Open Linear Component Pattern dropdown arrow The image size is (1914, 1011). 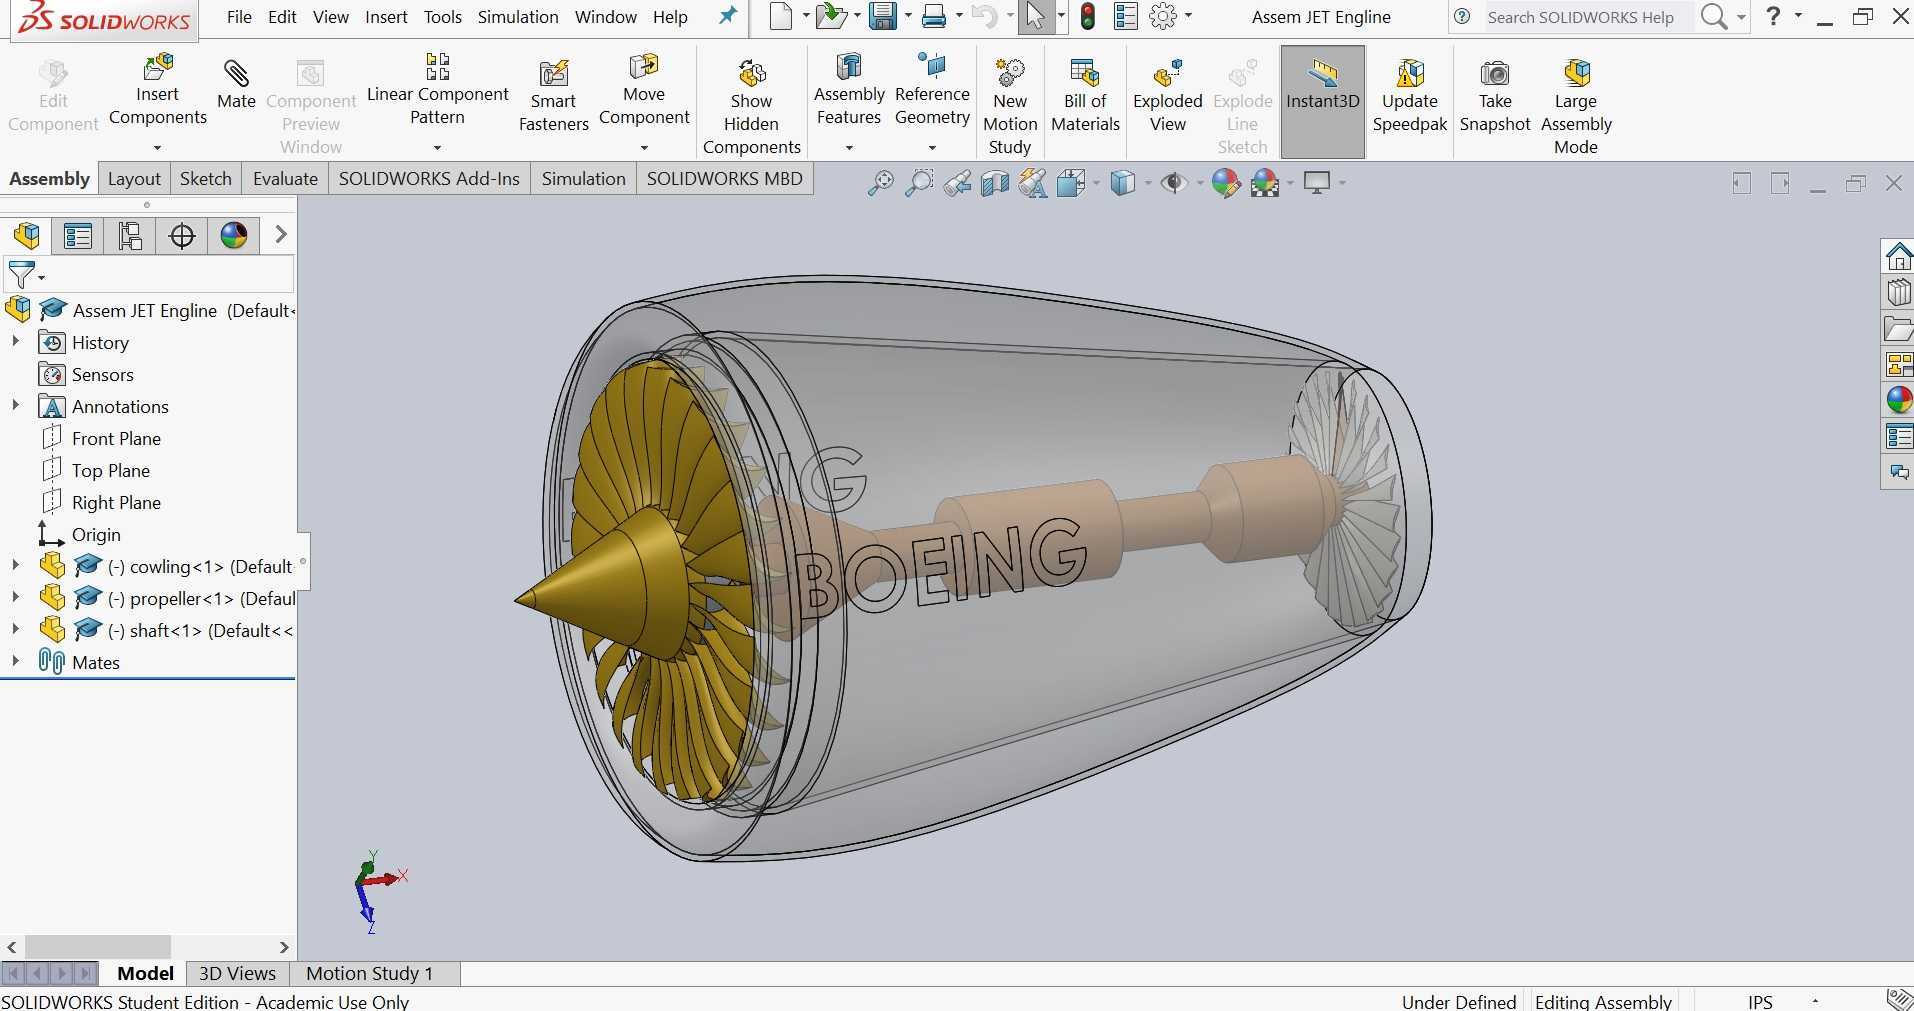point(437,148)
